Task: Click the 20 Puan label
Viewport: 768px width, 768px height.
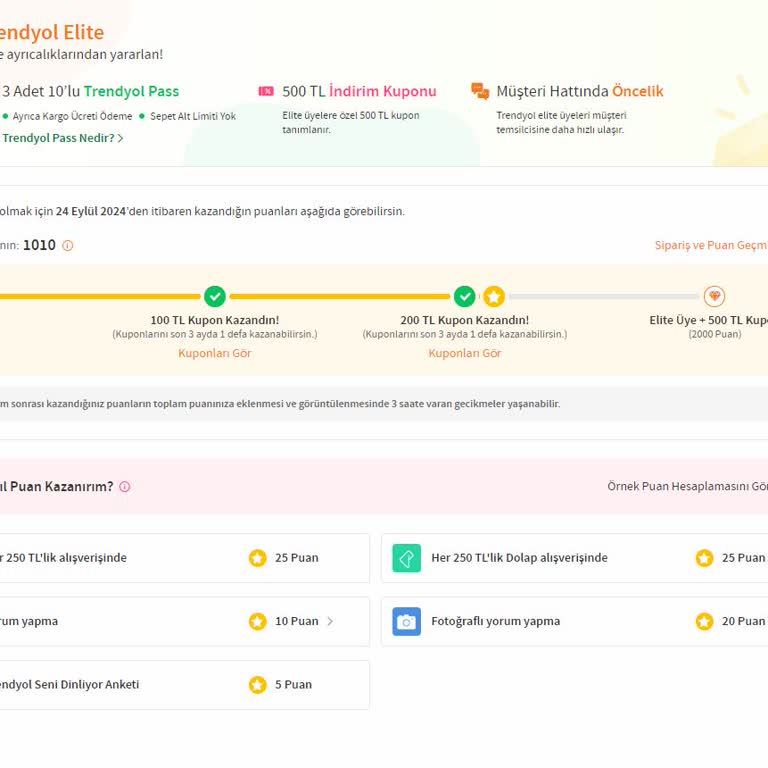Action: click(x=743, y=621)
